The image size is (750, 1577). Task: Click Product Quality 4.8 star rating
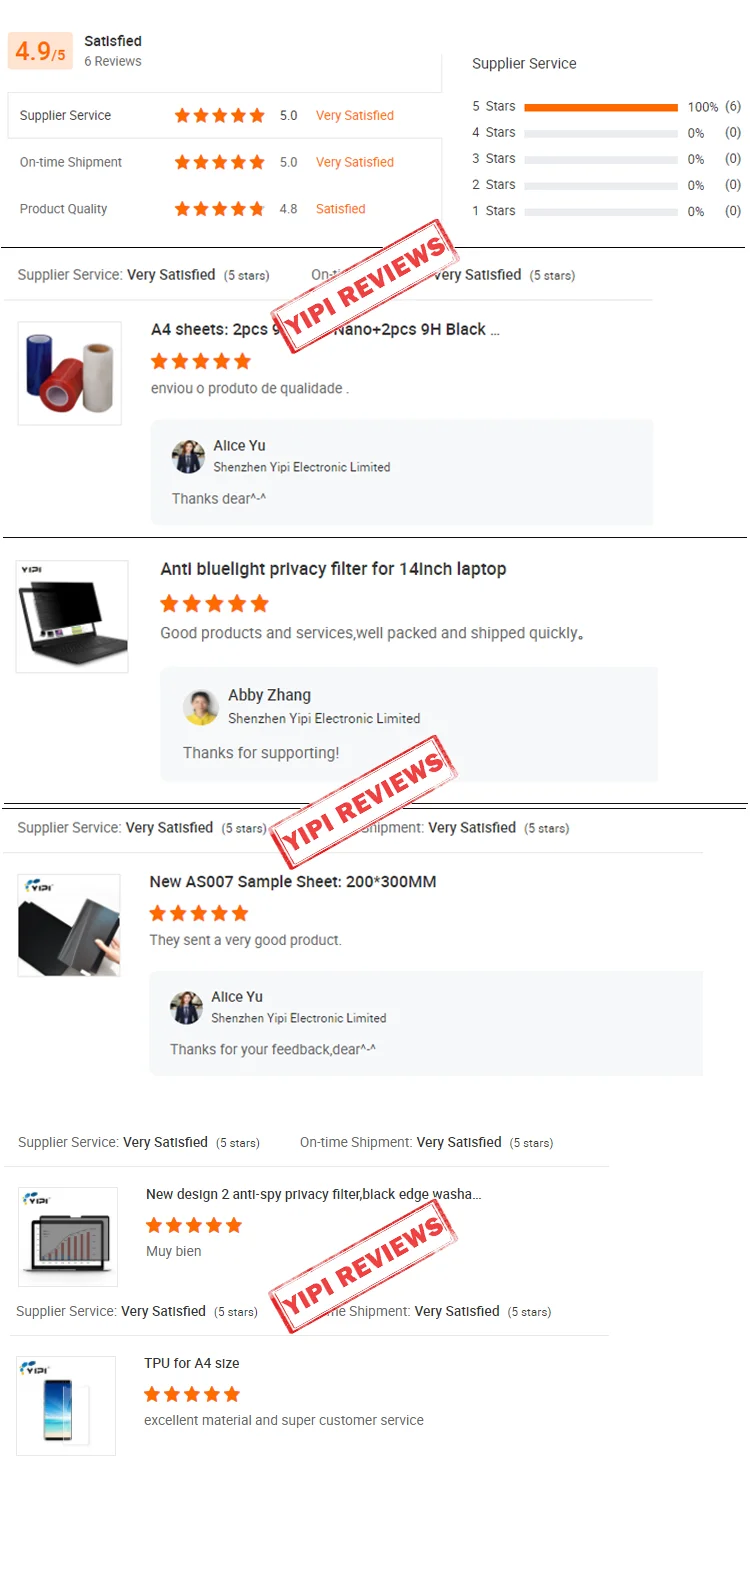click(220, 209)
